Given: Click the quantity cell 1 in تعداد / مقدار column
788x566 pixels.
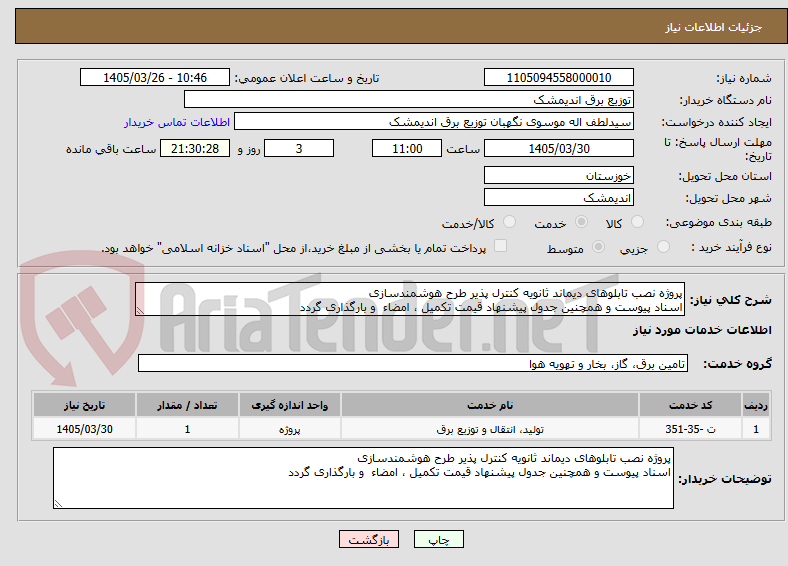Looking at the screenshot, I should click(187, 429).
